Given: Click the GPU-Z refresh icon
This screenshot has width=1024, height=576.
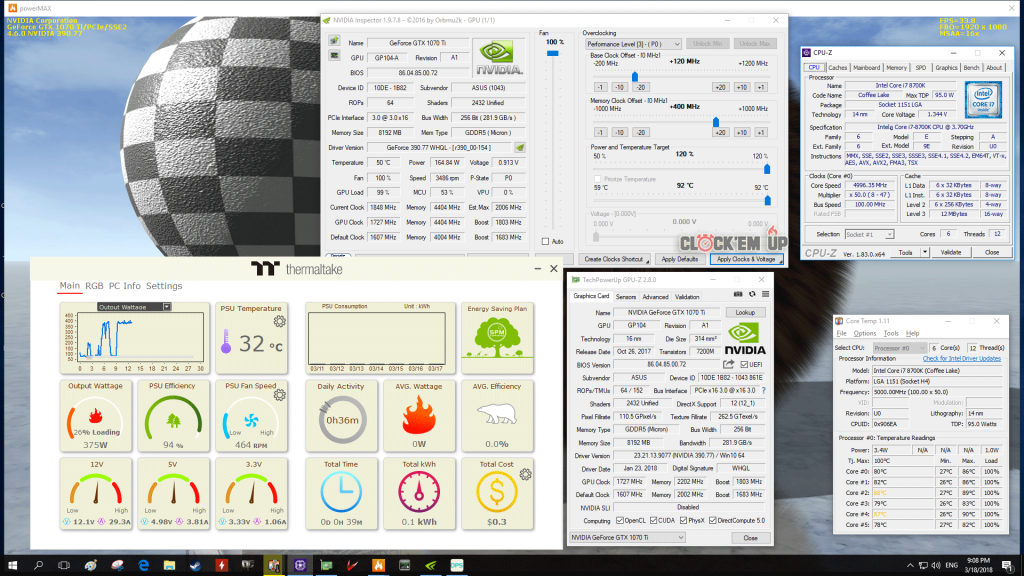Looking at the screenshot, I should [x=751, y=294].
